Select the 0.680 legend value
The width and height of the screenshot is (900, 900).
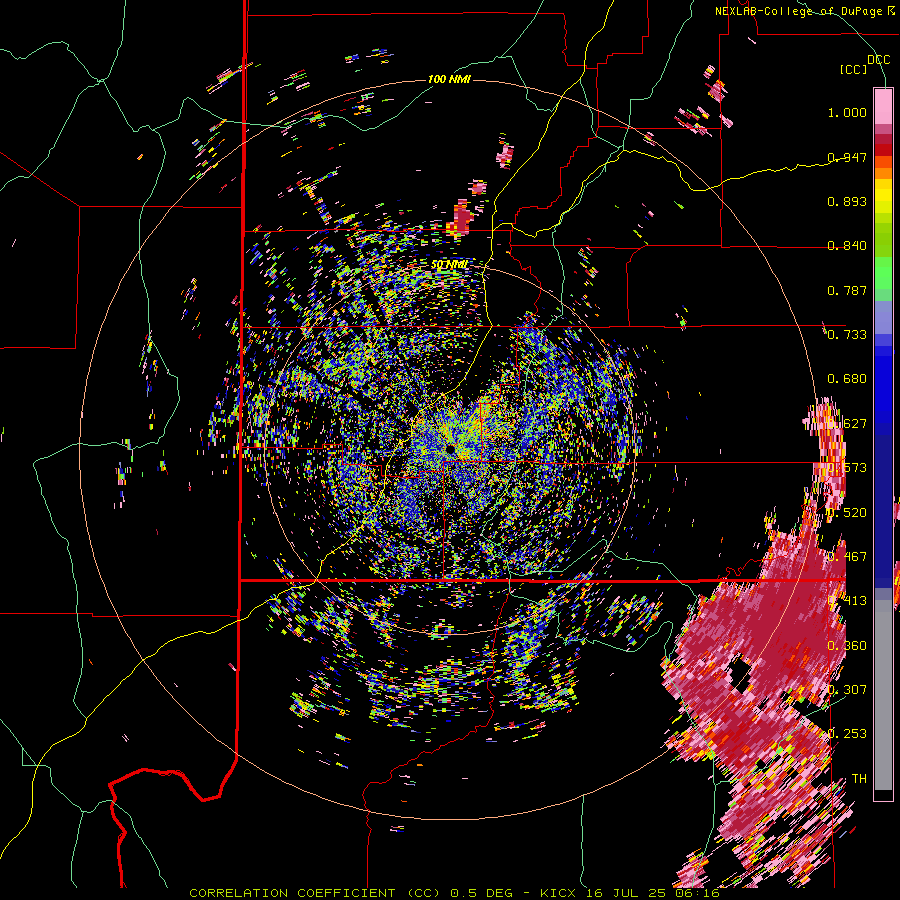point(847,379)
